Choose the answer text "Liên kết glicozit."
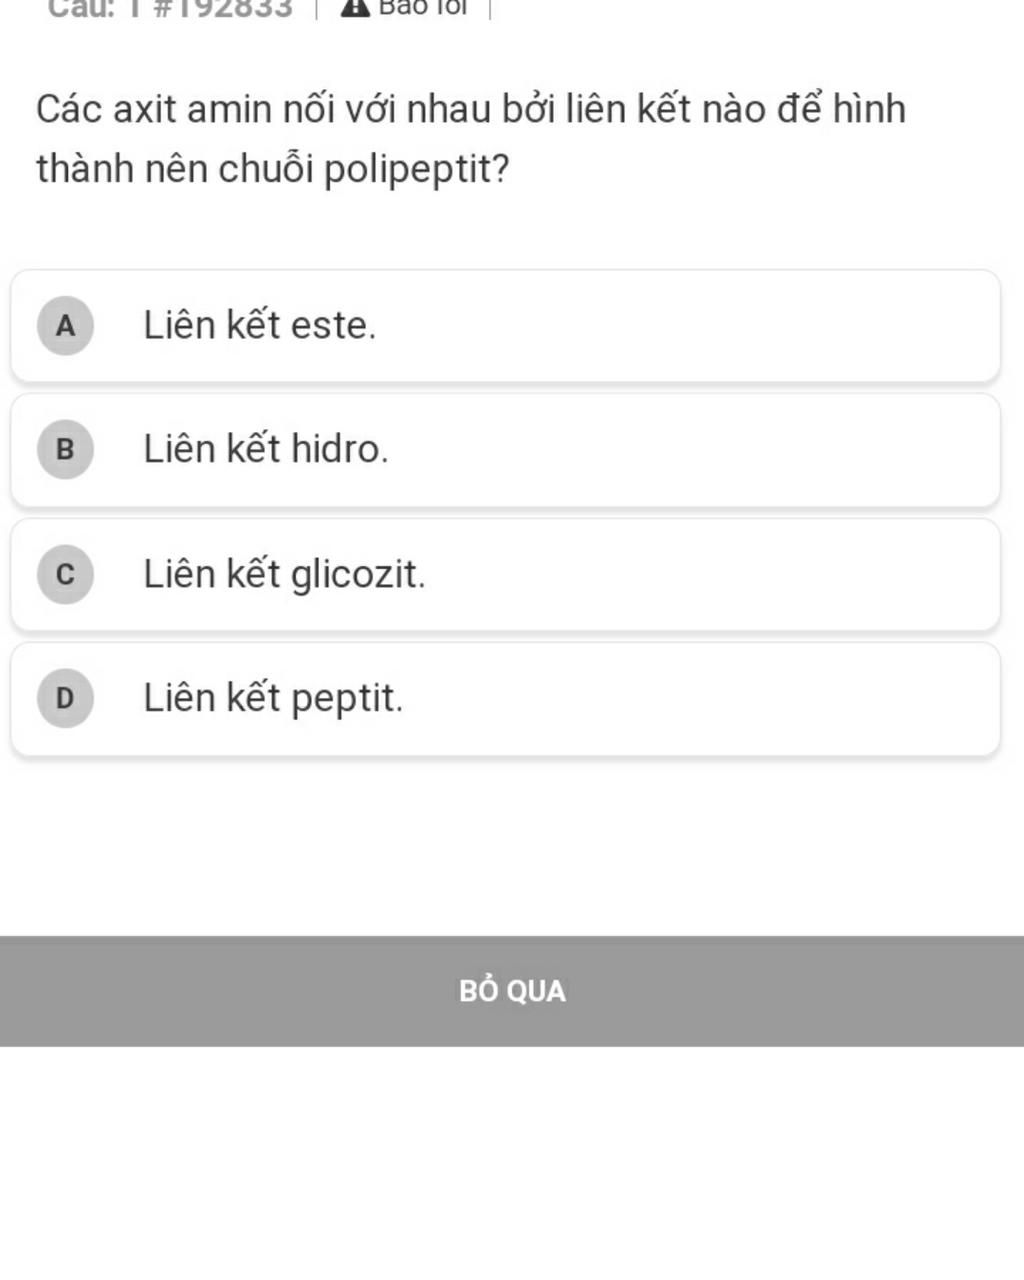Screen dimensions: 1024x1280 click(x=285, y=575)
